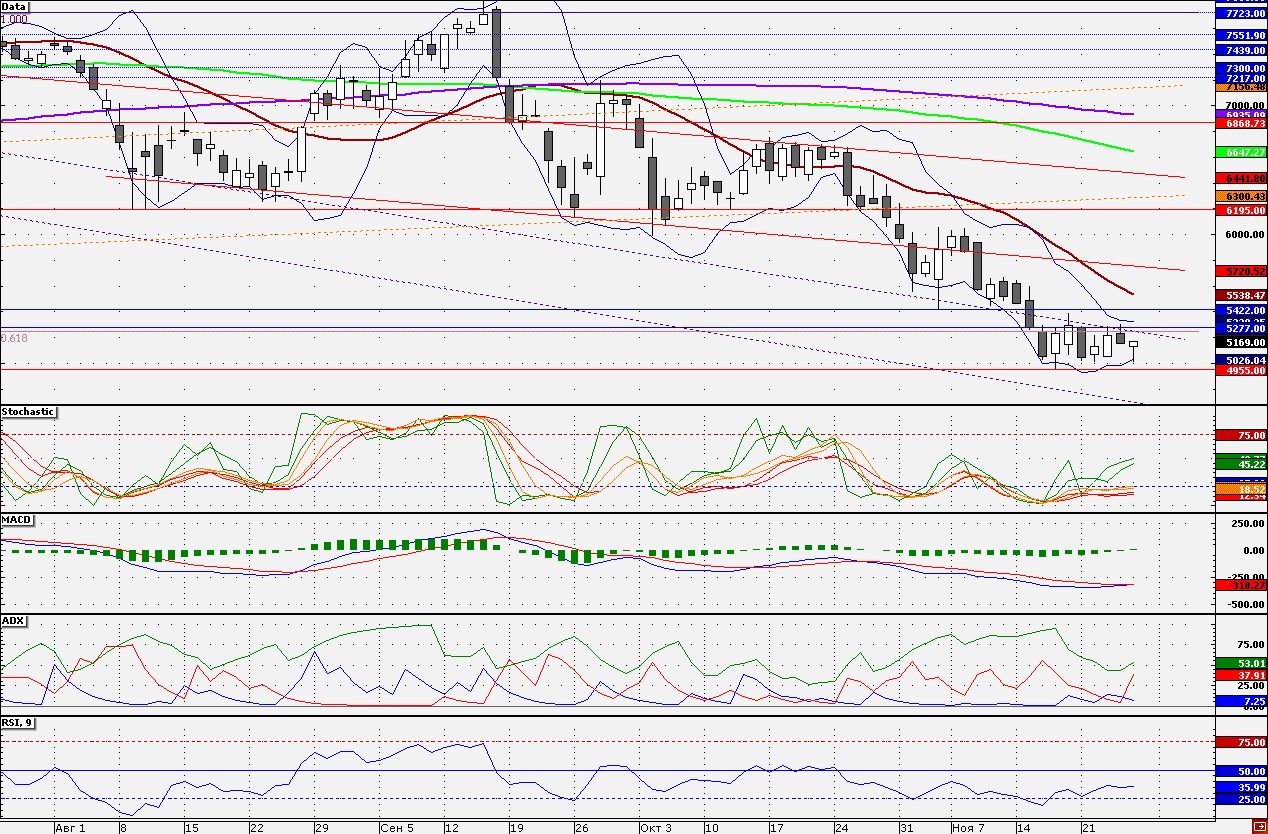Select the ADX 53.01 green value tag
Viewport: 1268px width, 834px height.
(x=1241, y=663)
